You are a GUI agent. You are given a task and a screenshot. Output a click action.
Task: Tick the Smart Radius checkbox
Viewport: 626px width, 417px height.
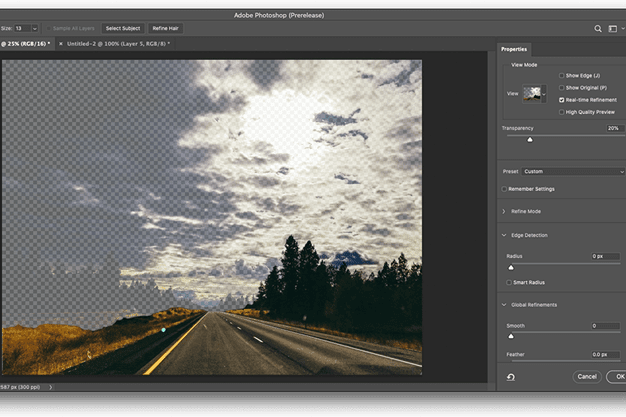pyautogui.click(x=509, y=283)
